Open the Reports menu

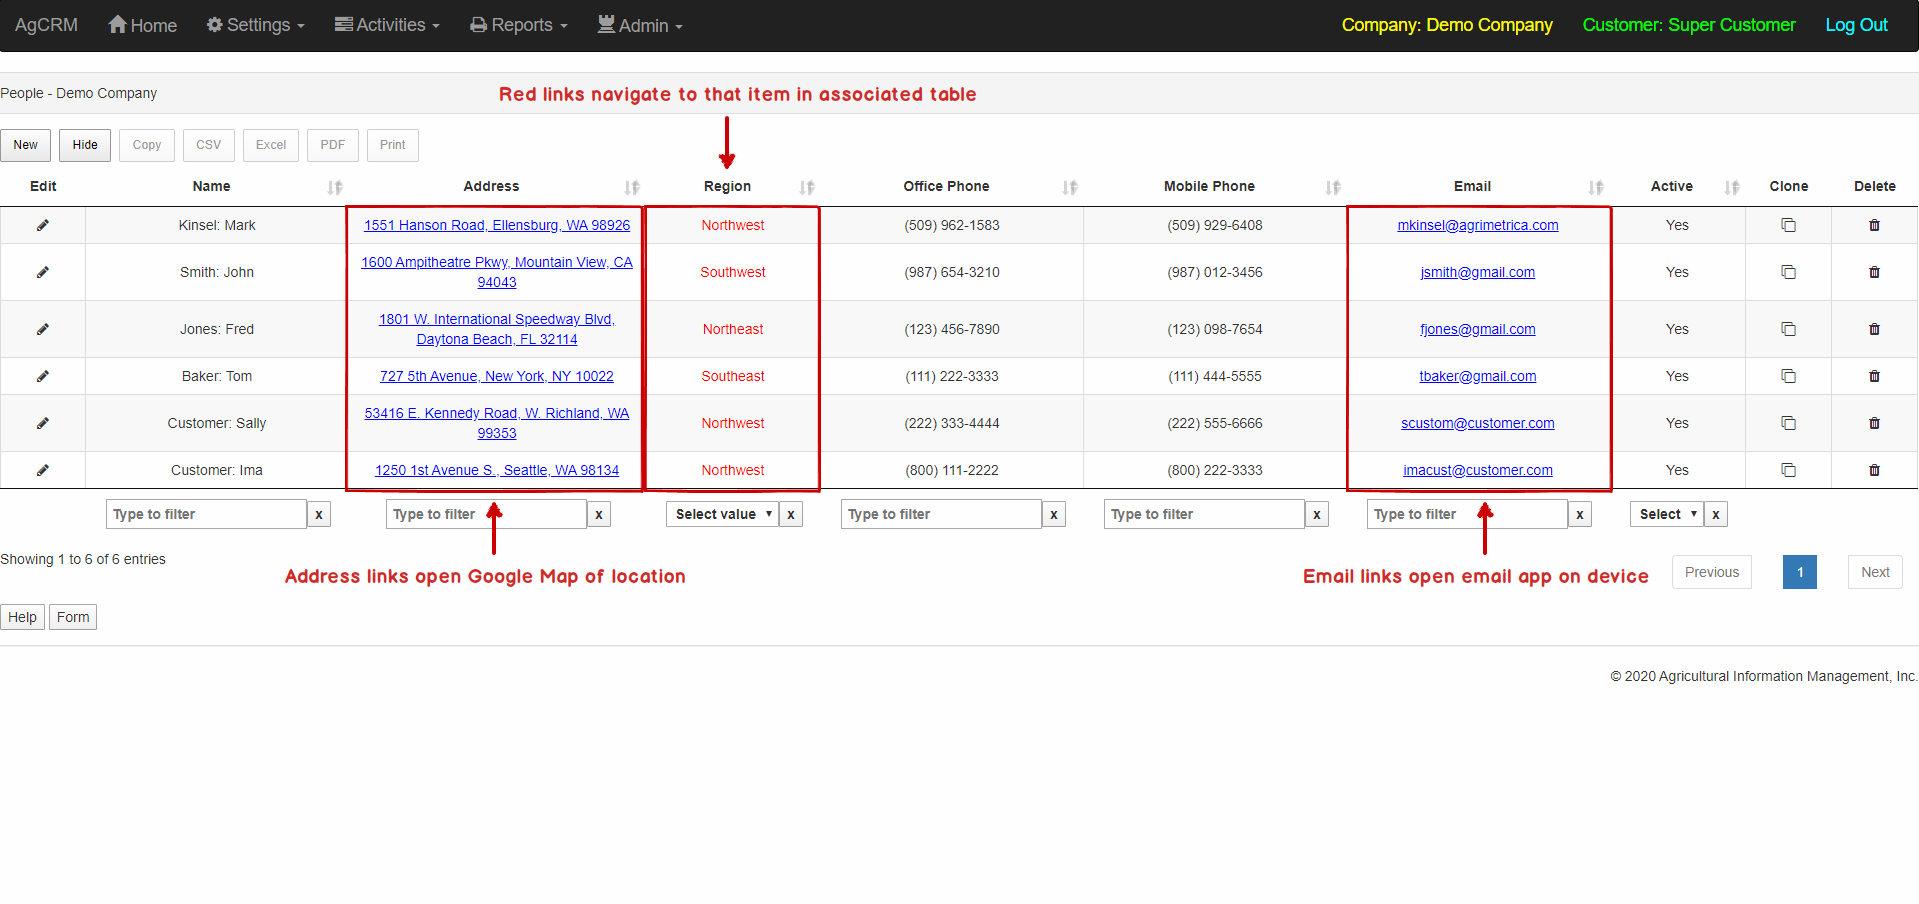[x=519, y=25]
